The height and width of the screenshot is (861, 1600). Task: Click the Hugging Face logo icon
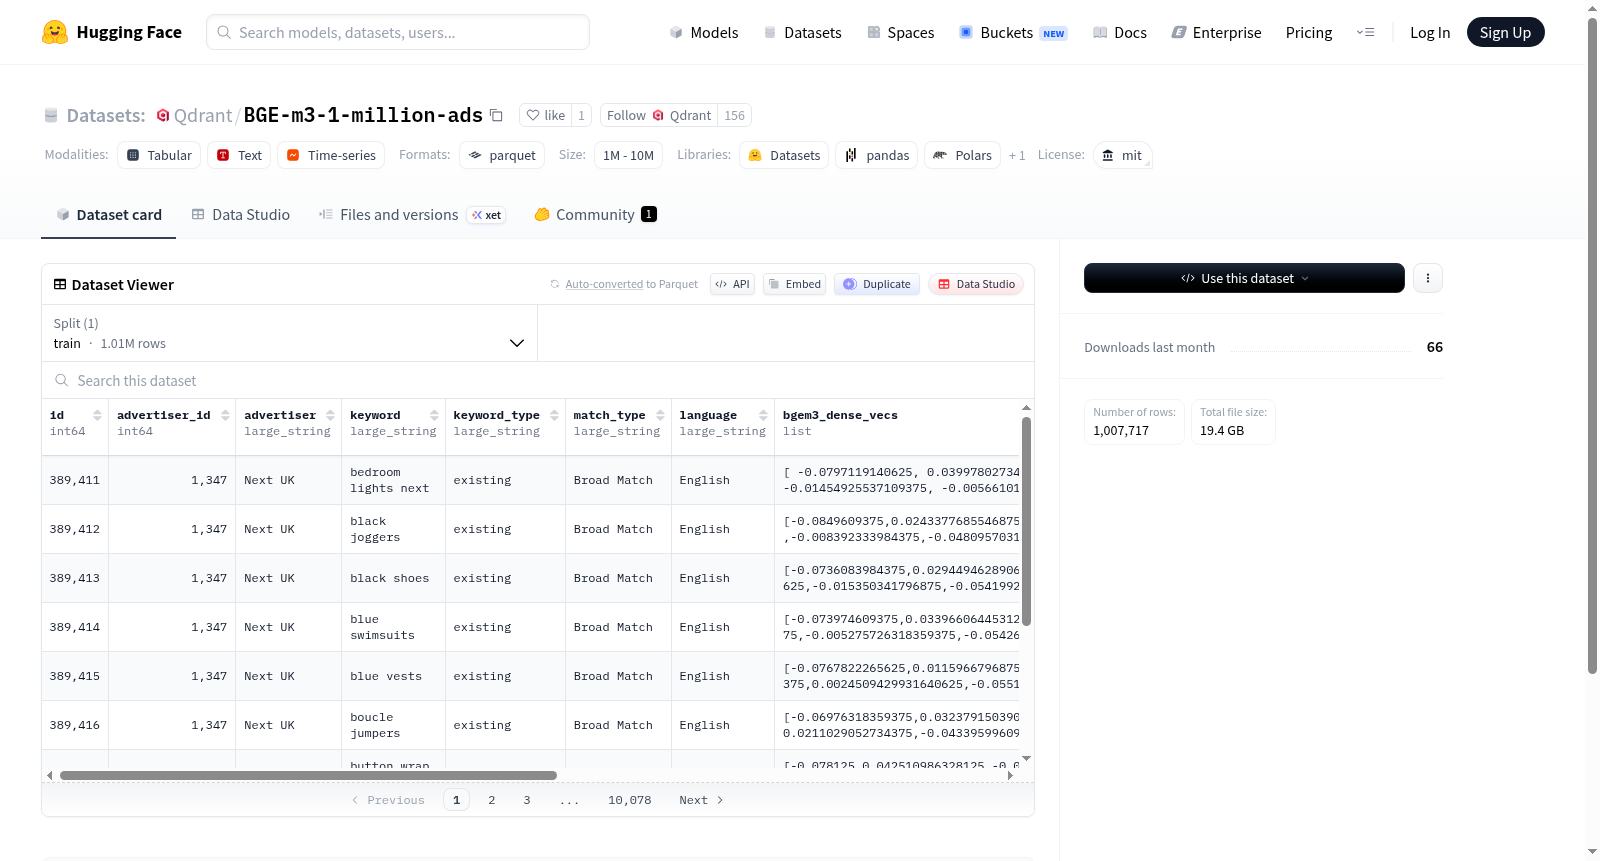point(55,32)
